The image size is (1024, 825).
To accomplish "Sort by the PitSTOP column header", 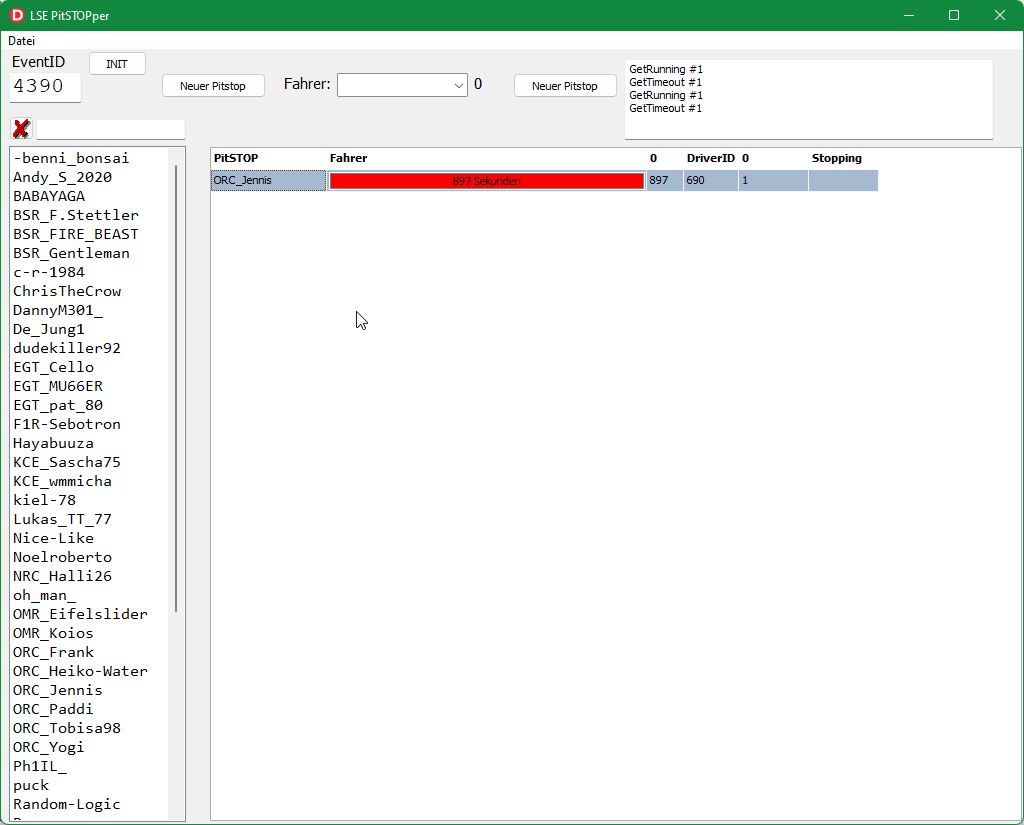I will [236, 158].
